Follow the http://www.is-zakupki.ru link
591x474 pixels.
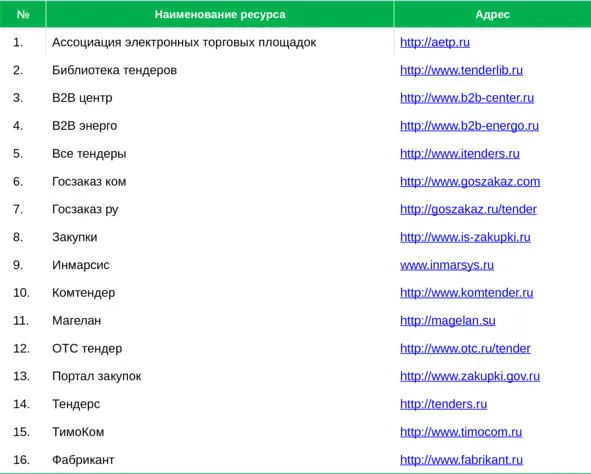(465, 237)
